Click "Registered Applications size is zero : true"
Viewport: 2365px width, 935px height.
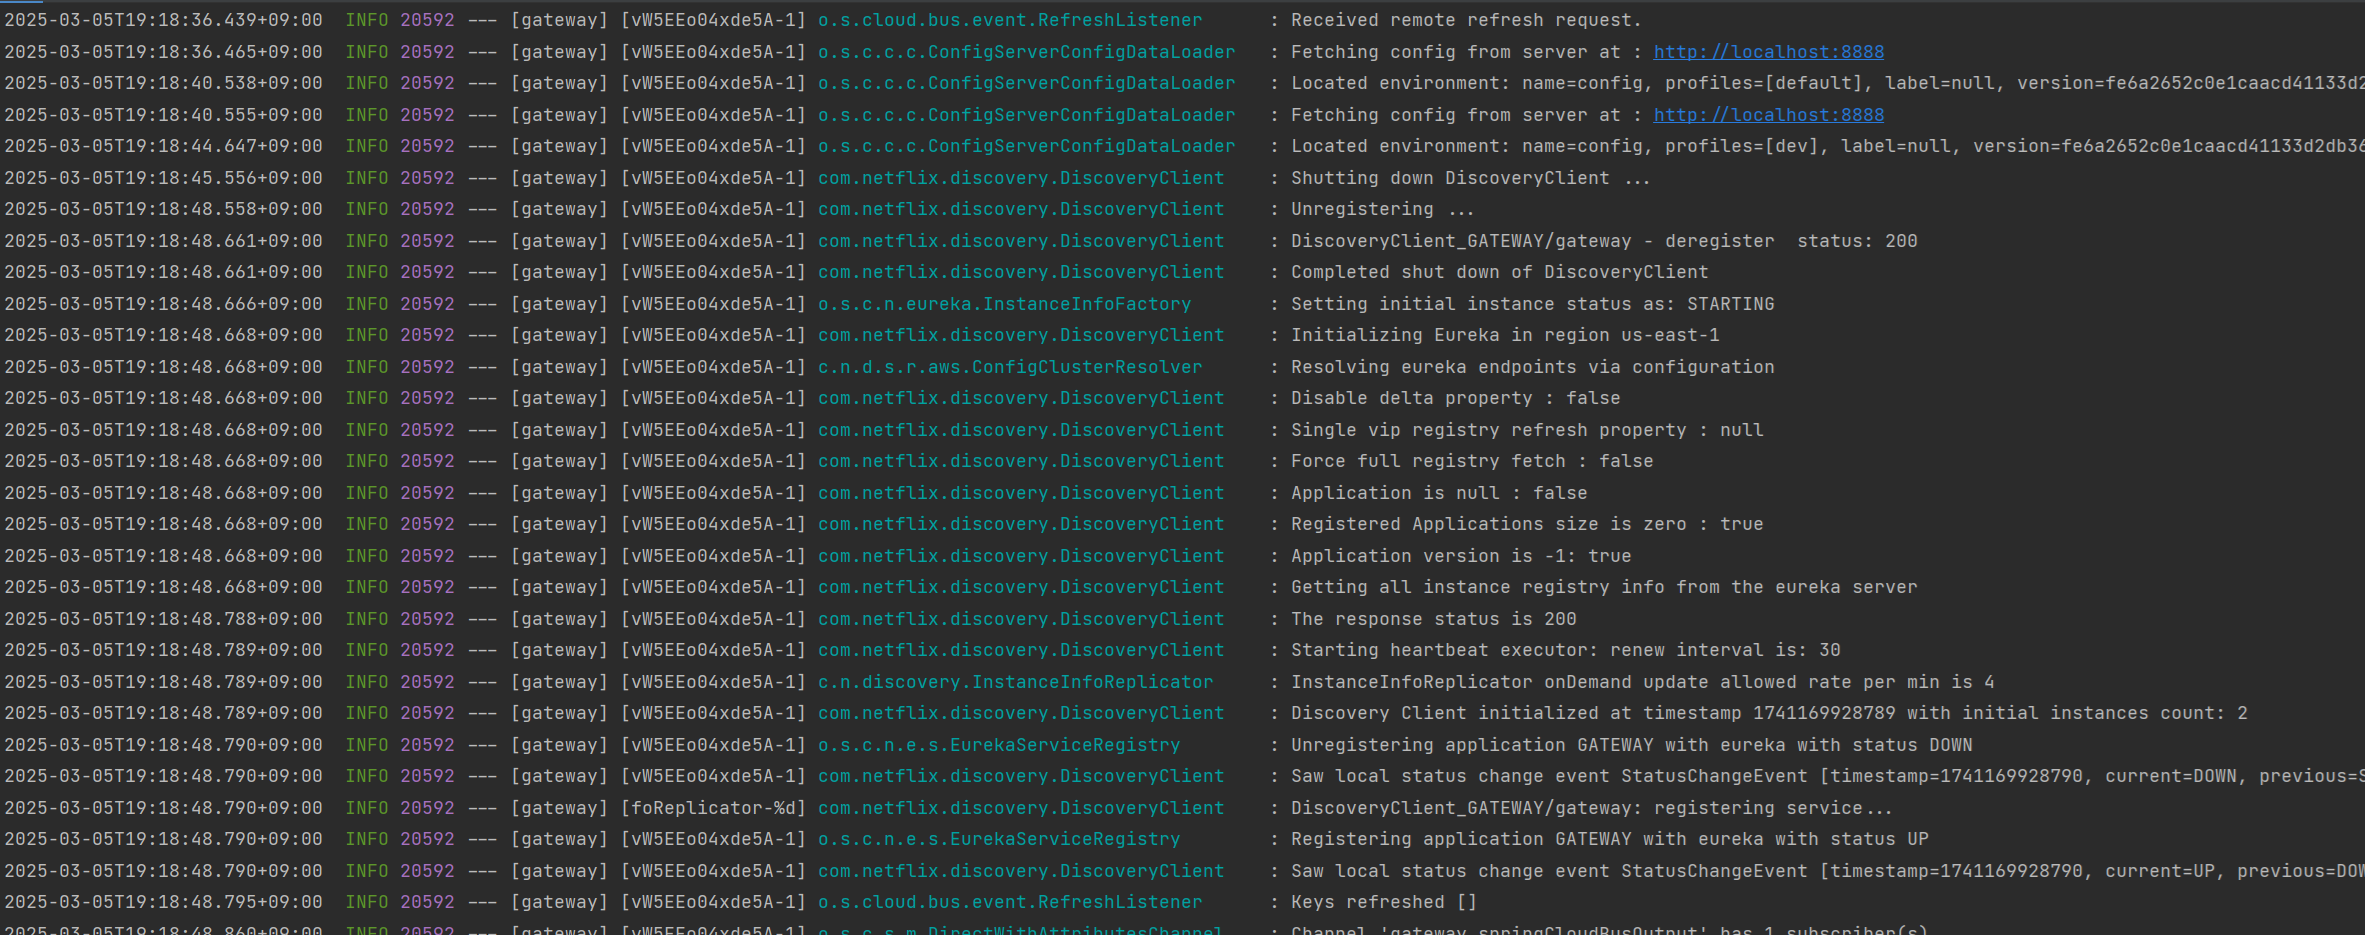coord(1527,524)
